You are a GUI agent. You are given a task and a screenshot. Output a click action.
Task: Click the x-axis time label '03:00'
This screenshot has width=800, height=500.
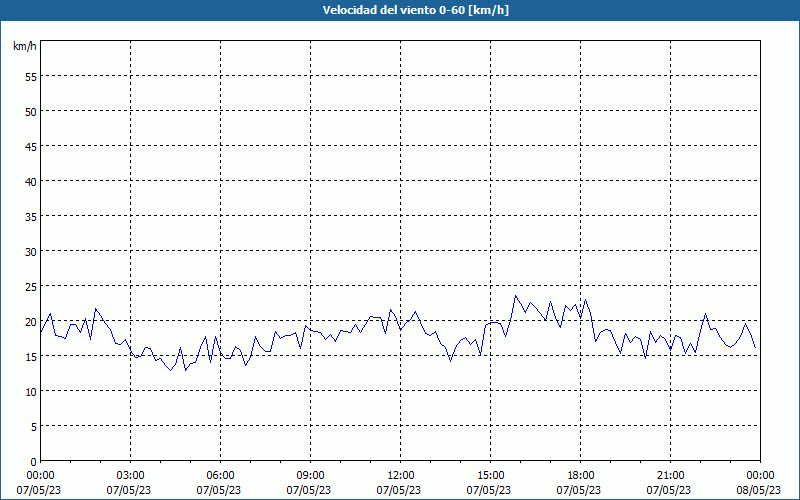point(131,476)
